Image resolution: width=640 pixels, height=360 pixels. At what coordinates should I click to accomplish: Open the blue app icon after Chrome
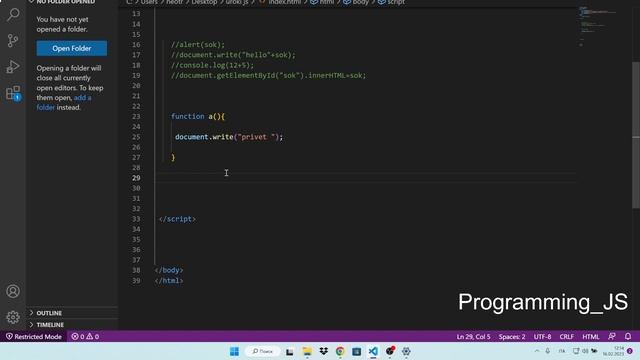pos(357,351)
